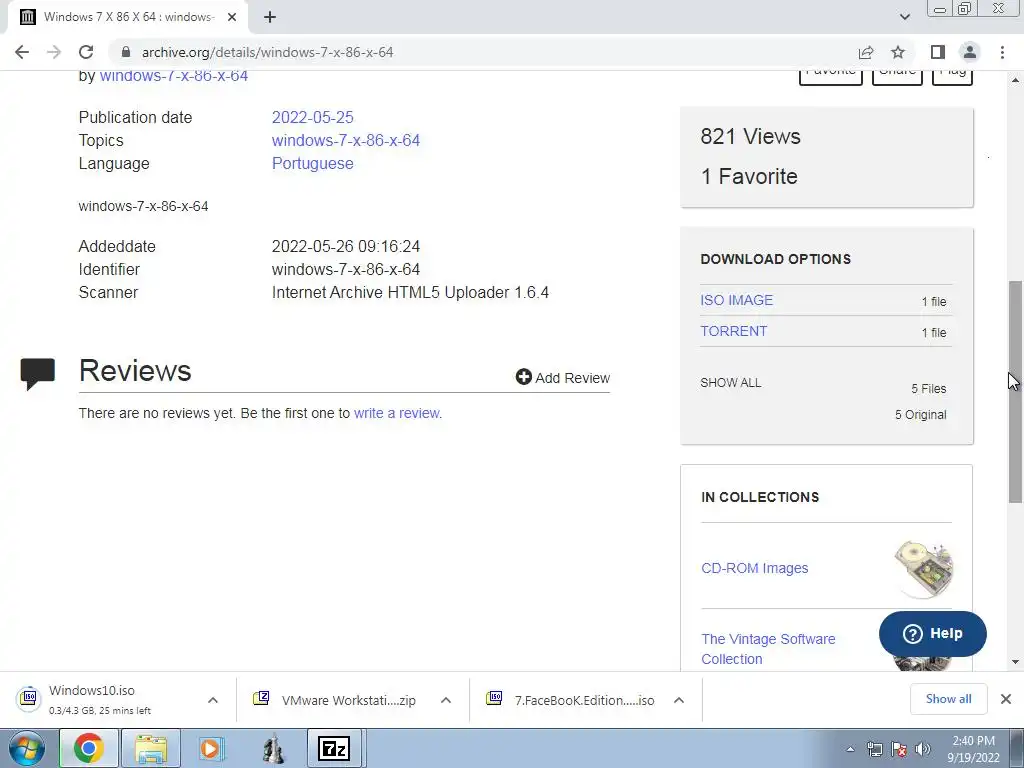Click the scrollbar up arrow
1024x768 pixels.
[1015, 80]
